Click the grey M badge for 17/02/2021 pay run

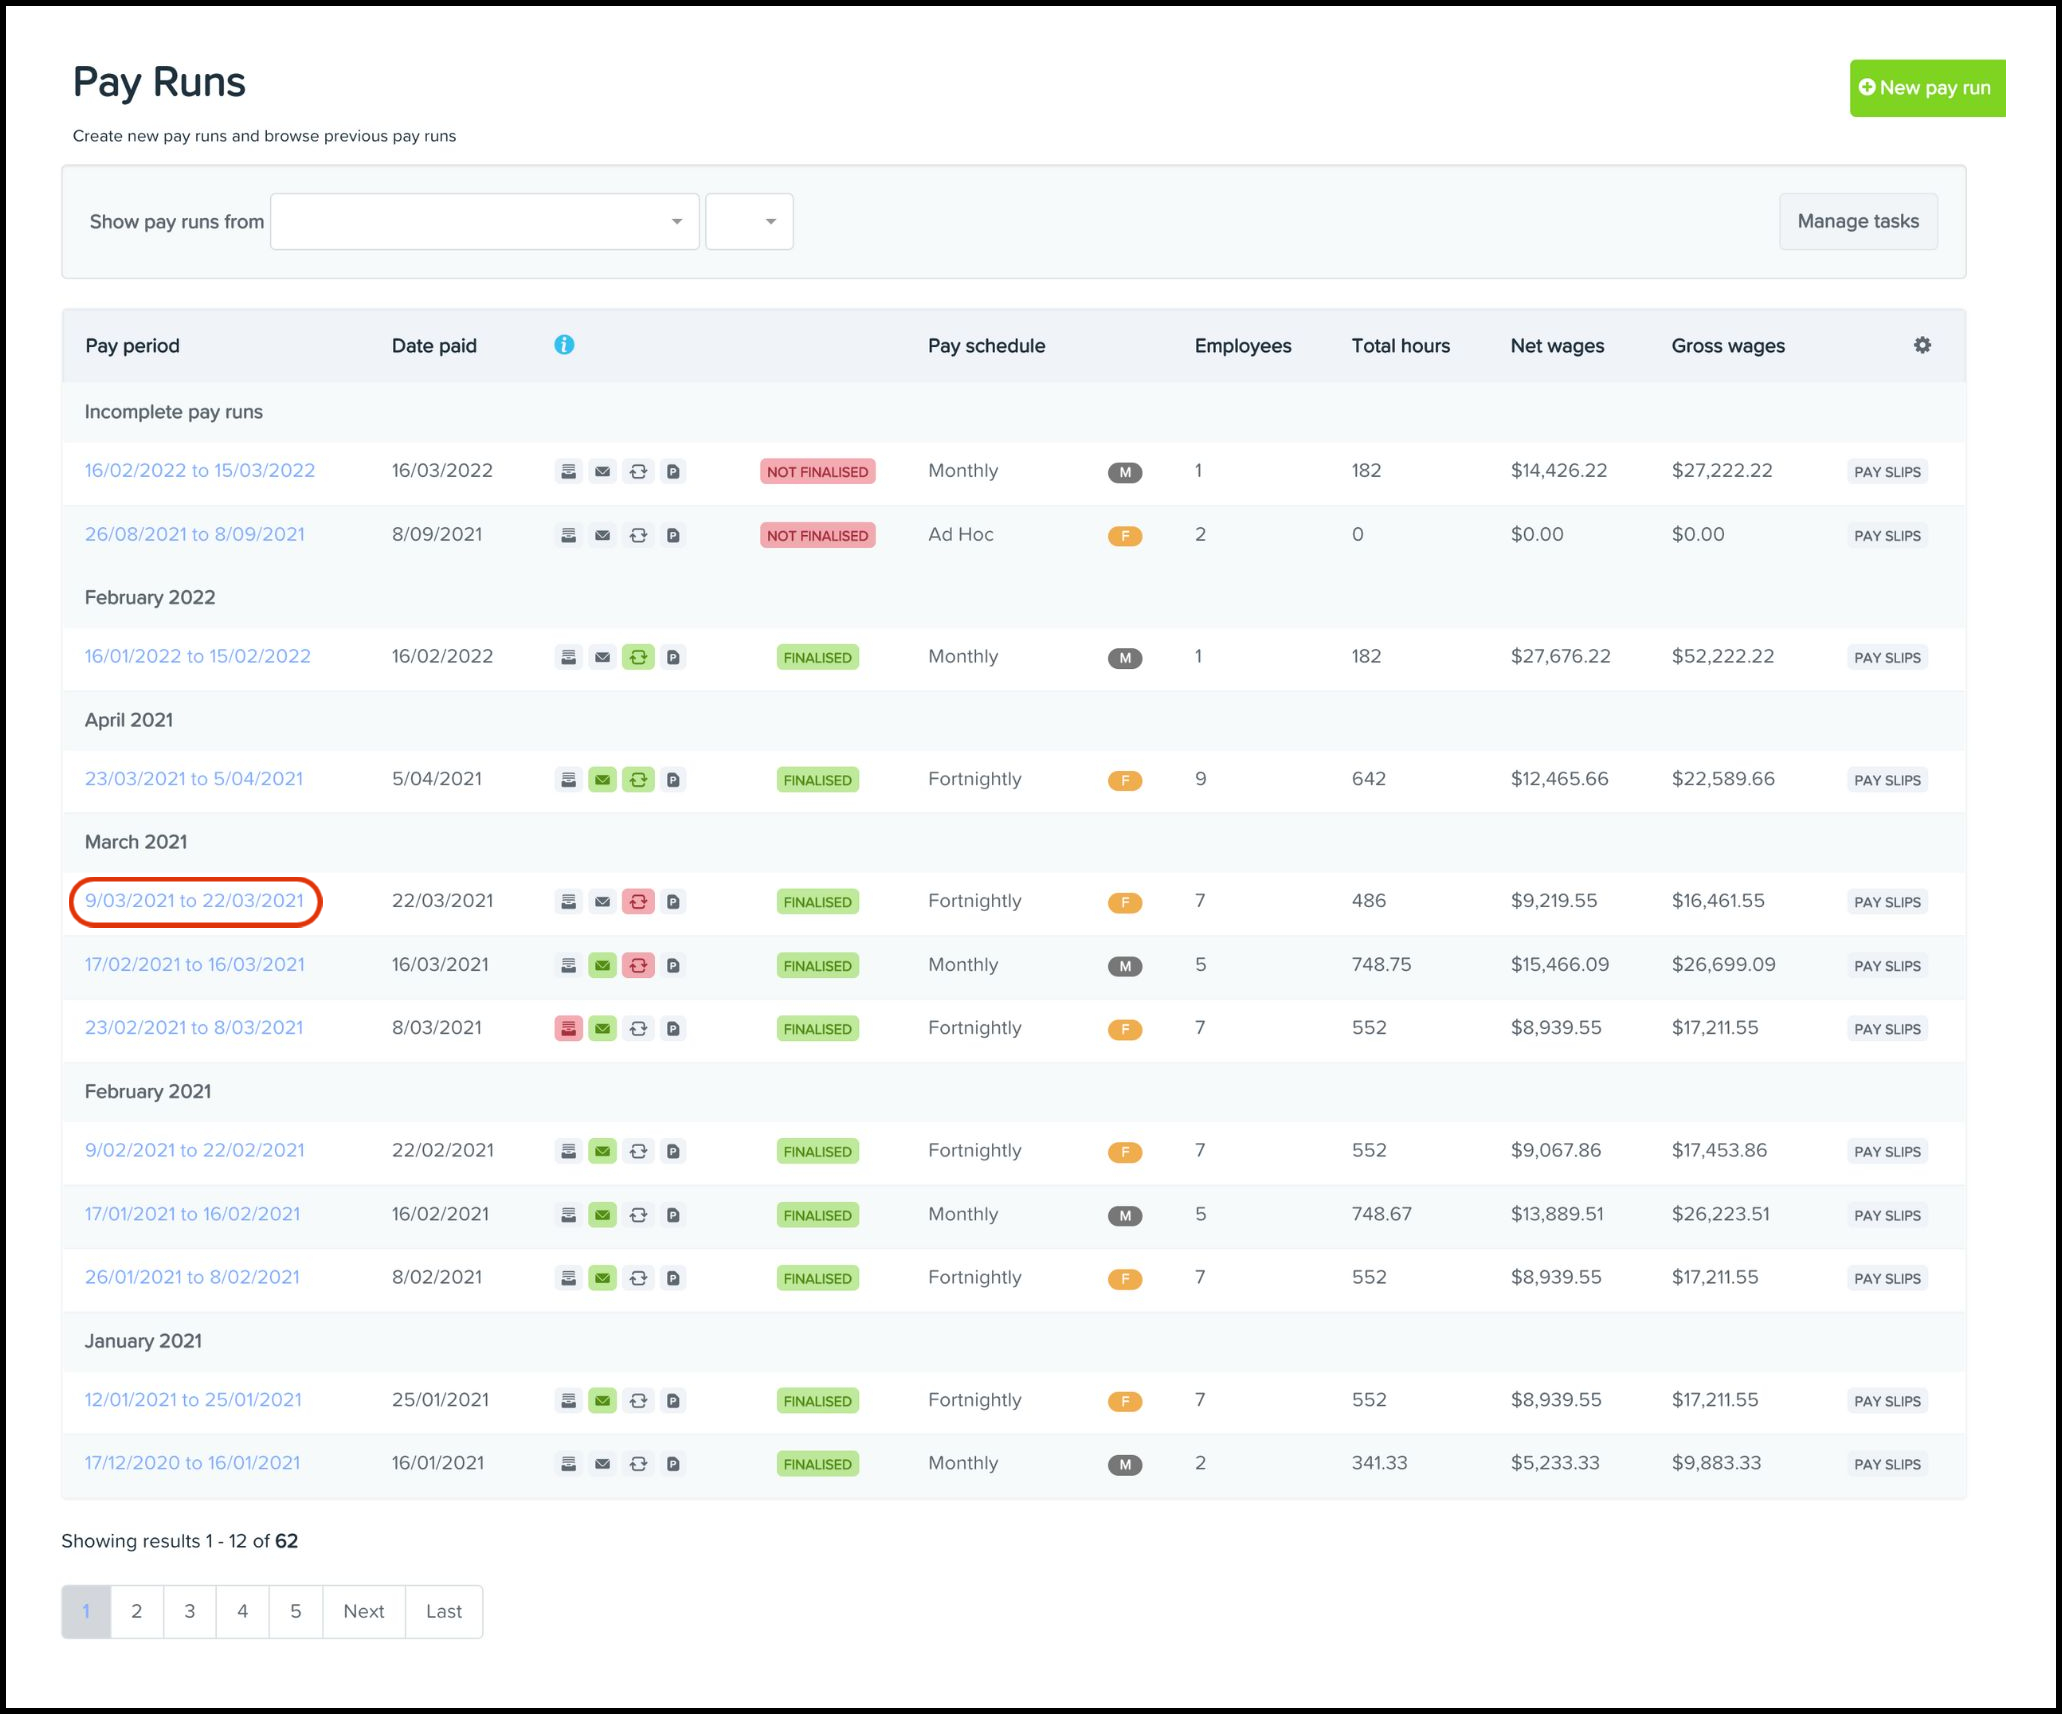pyautogui.click(x=1124, y=966)
